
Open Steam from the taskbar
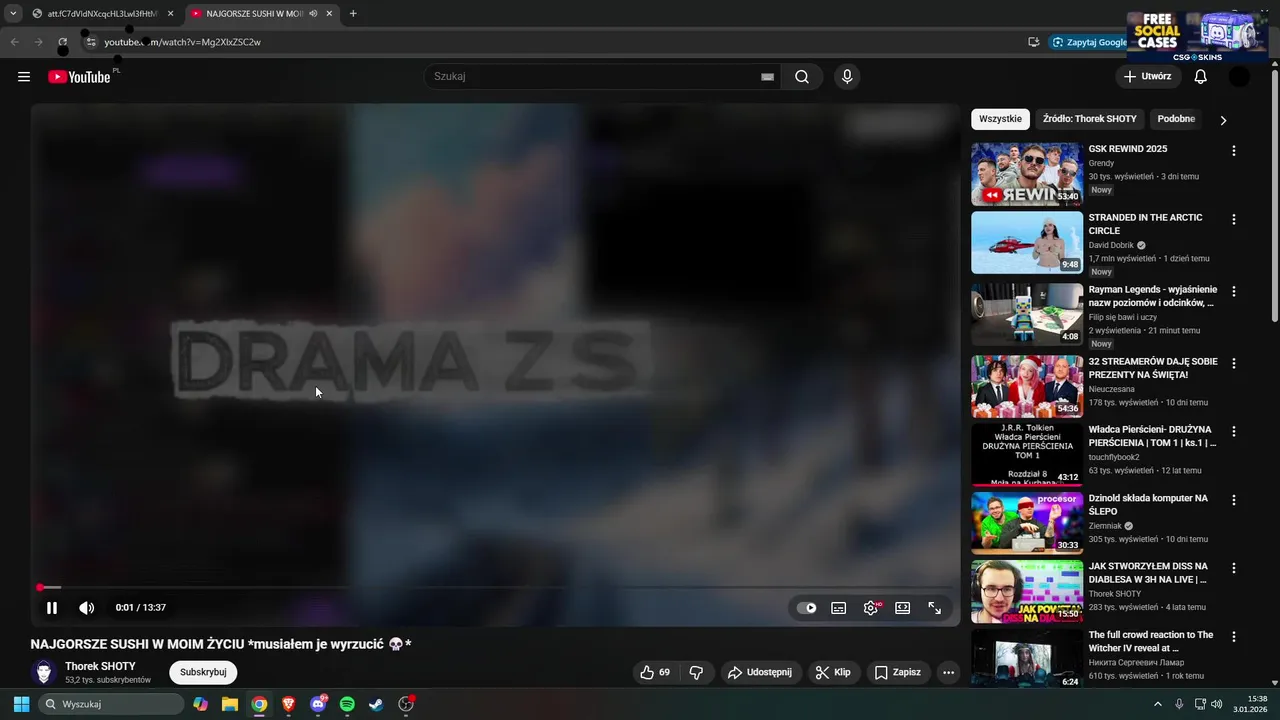pyautogui.click(x=376, y=704)
